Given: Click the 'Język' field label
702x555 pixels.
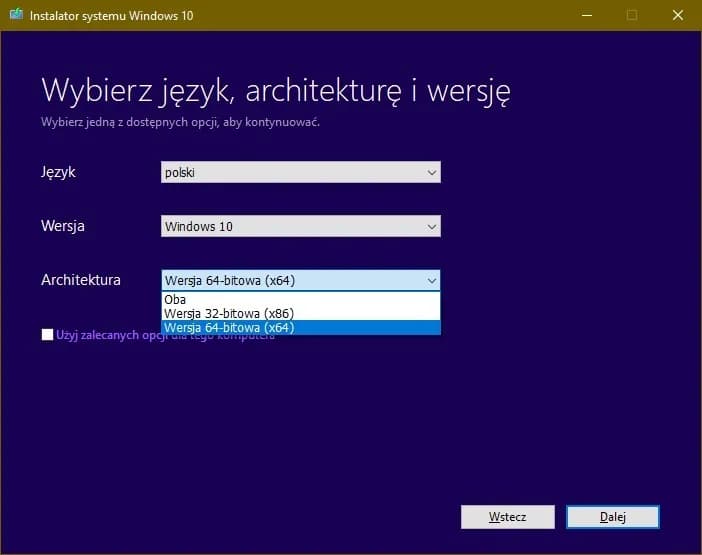Looking at the screenshot, I should pos(58,172).
